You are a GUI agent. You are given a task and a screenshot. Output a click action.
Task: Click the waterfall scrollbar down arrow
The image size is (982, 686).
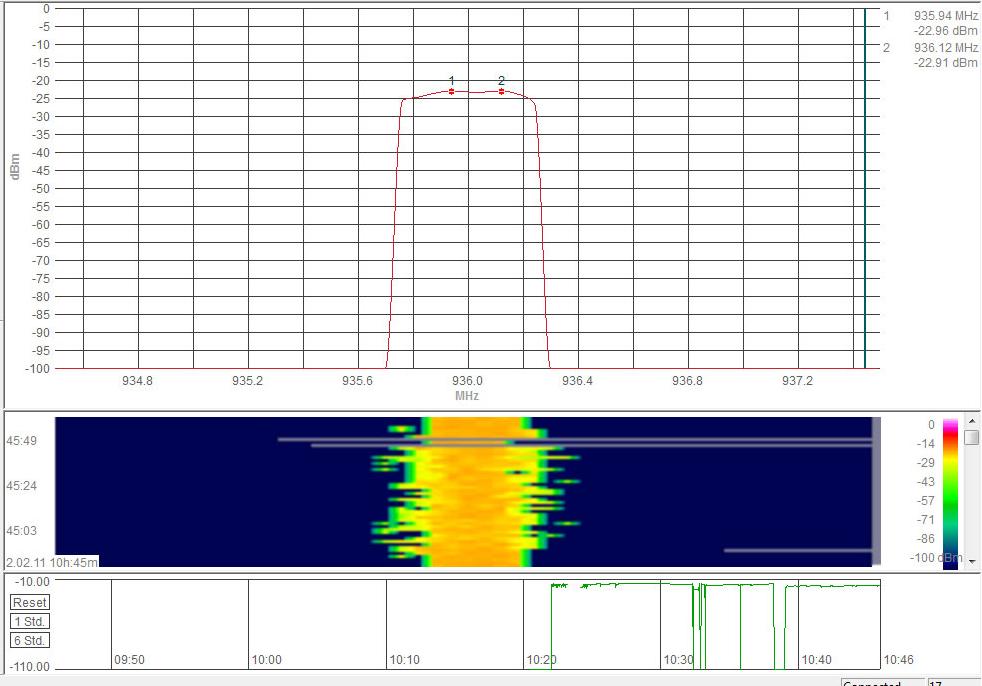click(971, 561)
